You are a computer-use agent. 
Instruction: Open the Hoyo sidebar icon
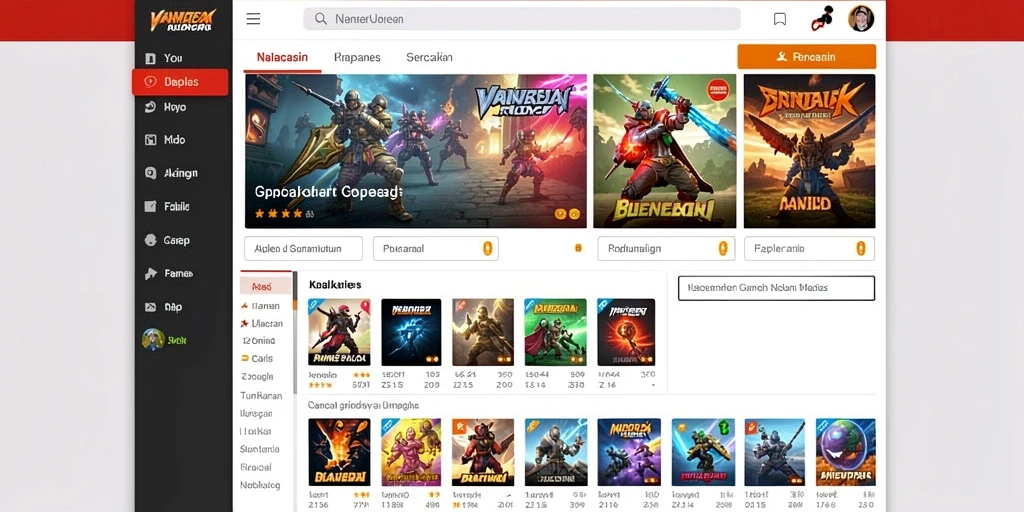(150, 107)
